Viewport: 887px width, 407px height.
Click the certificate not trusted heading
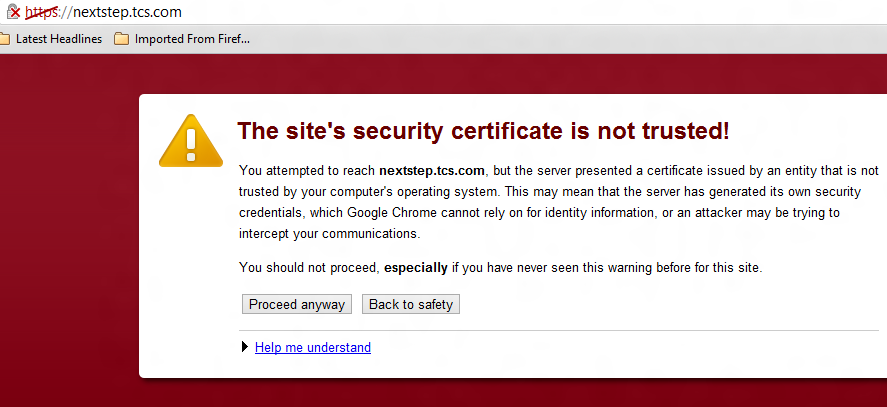(483, 131)
